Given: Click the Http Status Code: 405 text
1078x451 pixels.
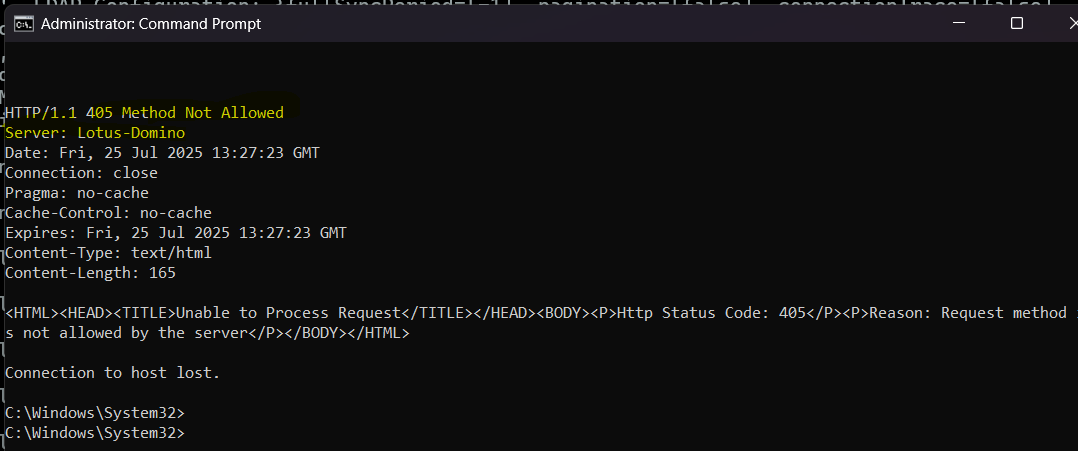Looking at the screenshot, I should click(x=712, y=313).
